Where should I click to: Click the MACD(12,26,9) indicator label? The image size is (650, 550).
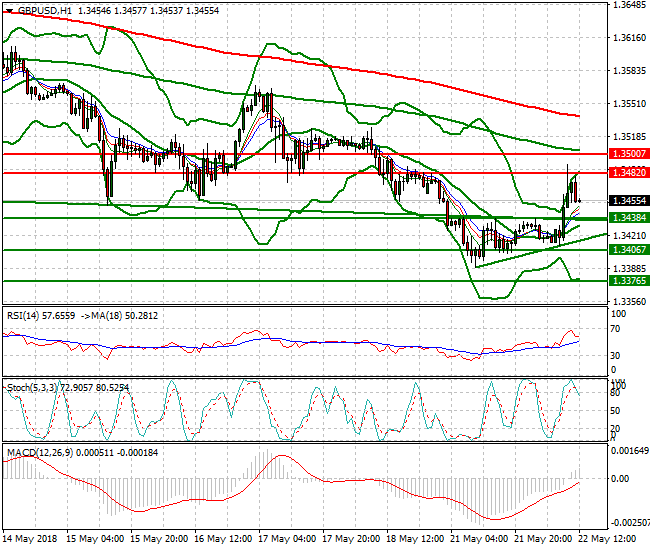(x=40, y=453)
